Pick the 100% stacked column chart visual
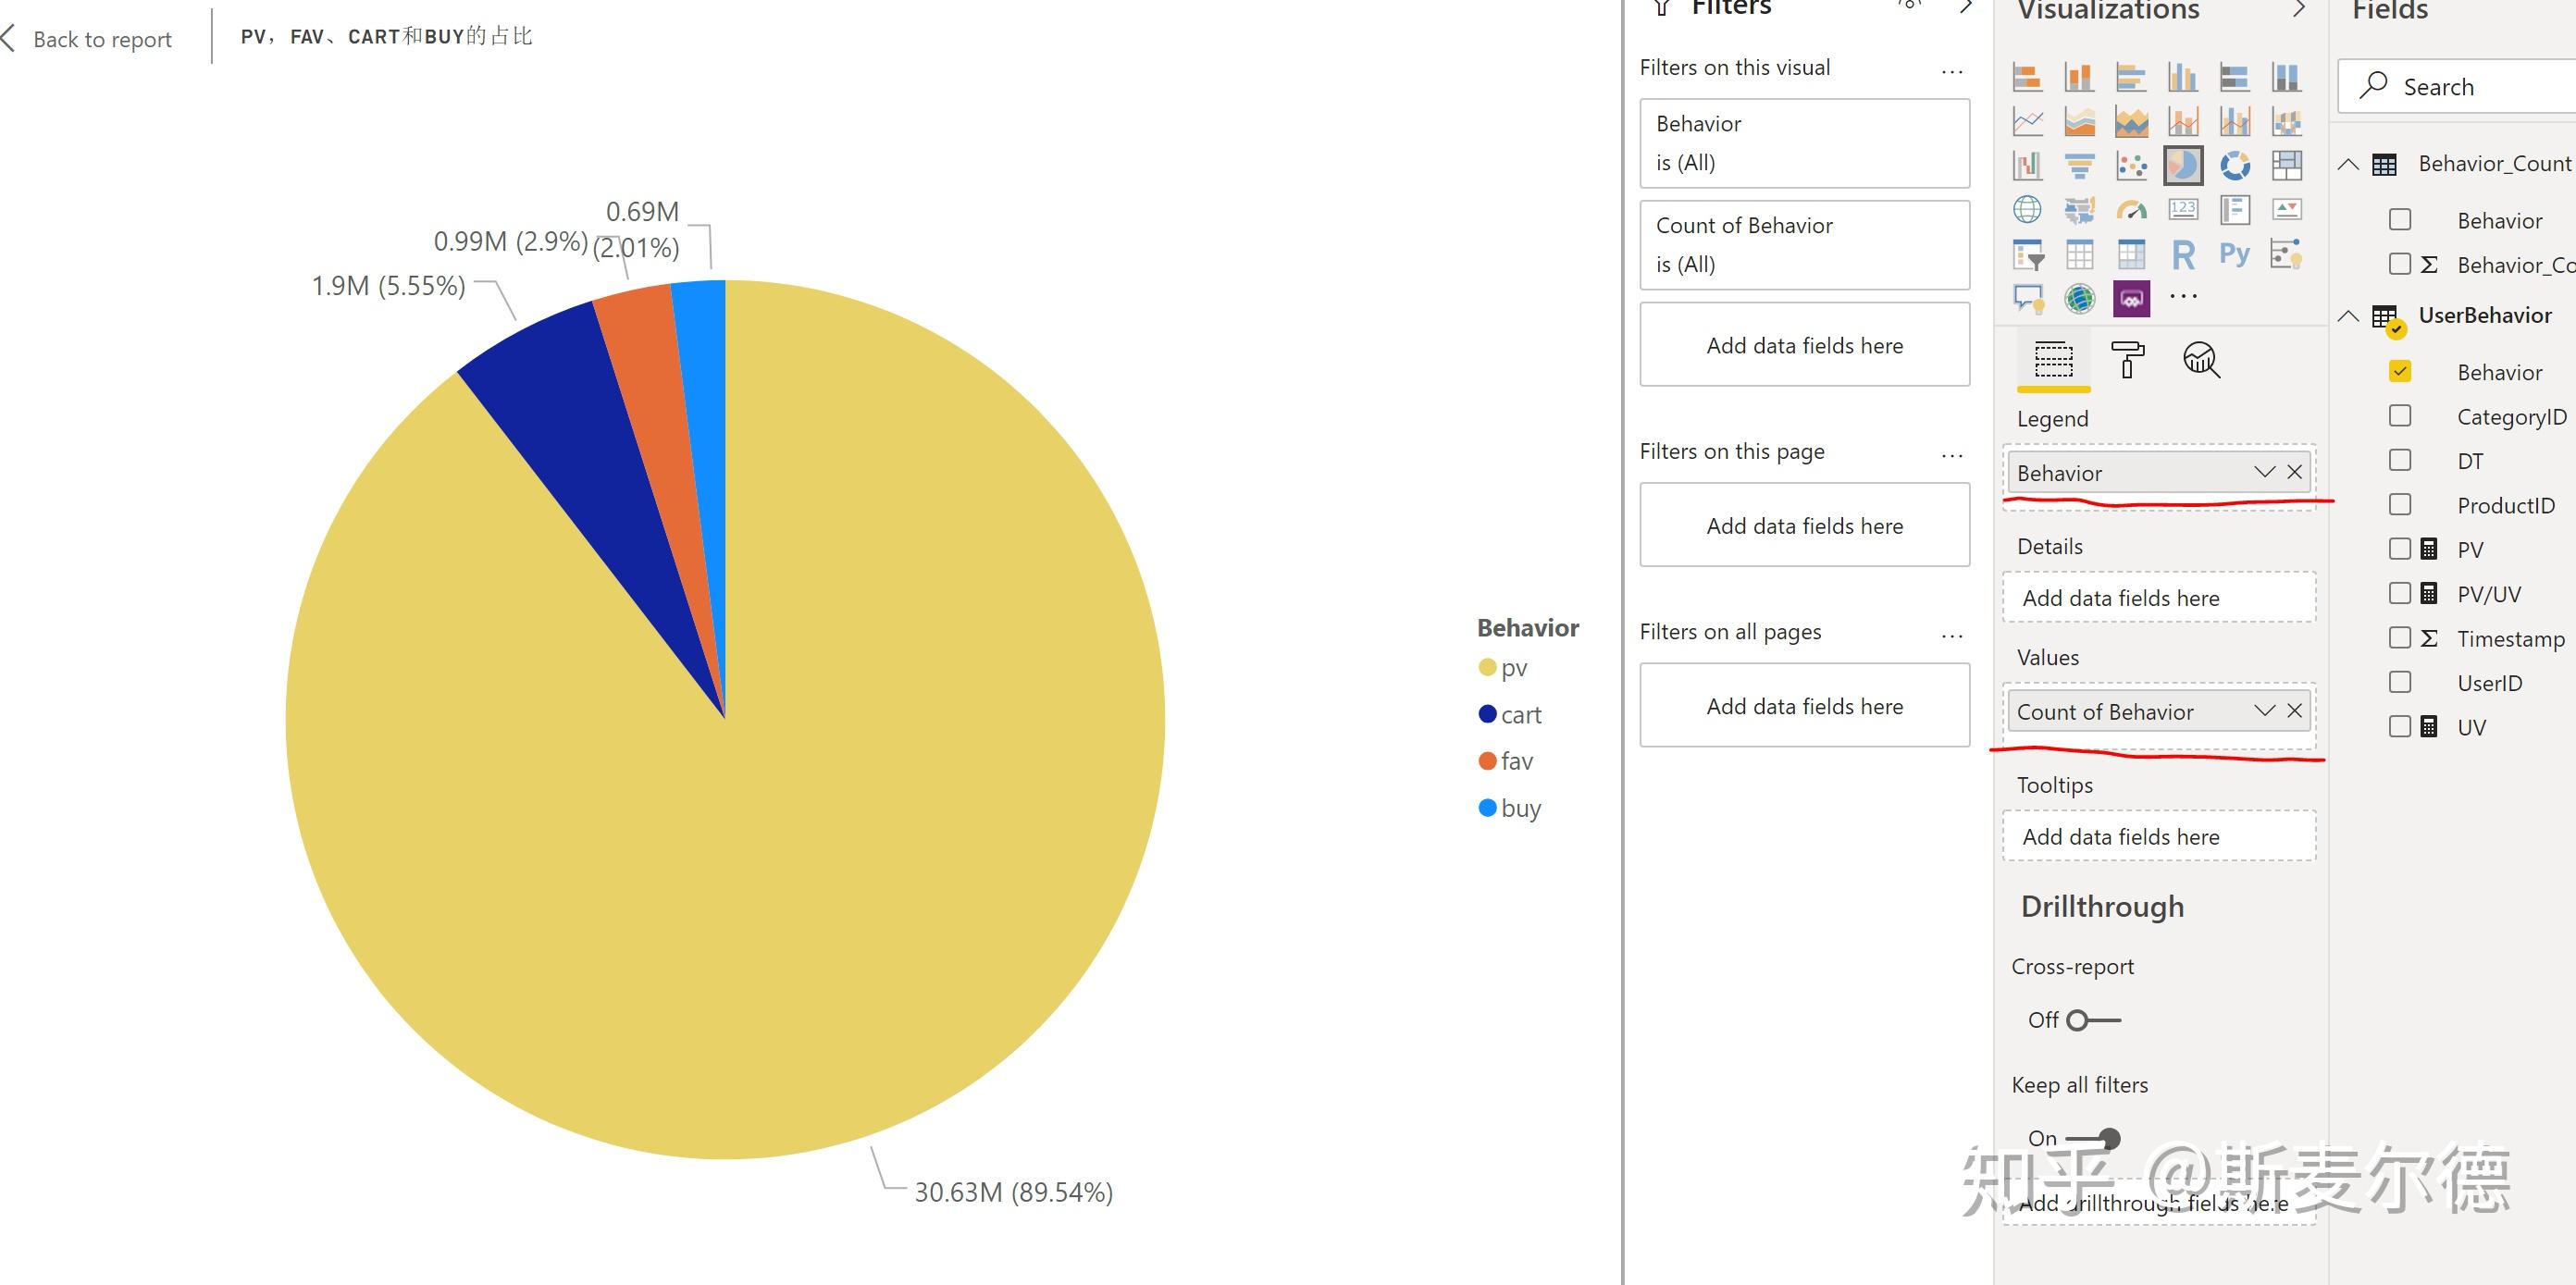The width and height of the screenshot is (2576, 1285). [x=2287, y=78]
